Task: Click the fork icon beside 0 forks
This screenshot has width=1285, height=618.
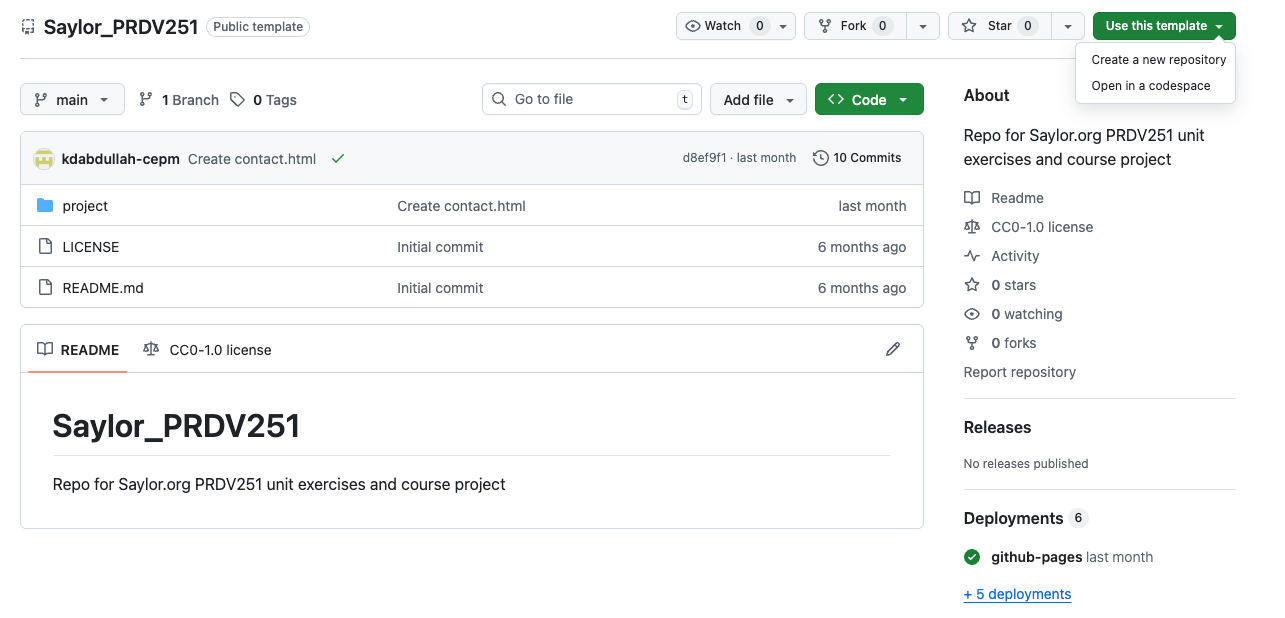Action: (972, 343)
